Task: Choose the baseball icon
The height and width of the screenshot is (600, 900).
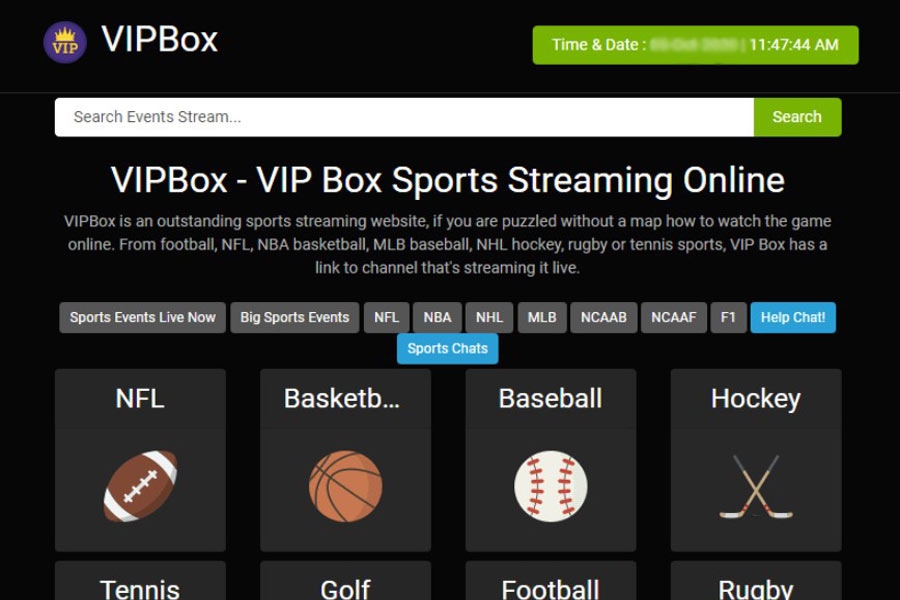Action: click(550, 486)
